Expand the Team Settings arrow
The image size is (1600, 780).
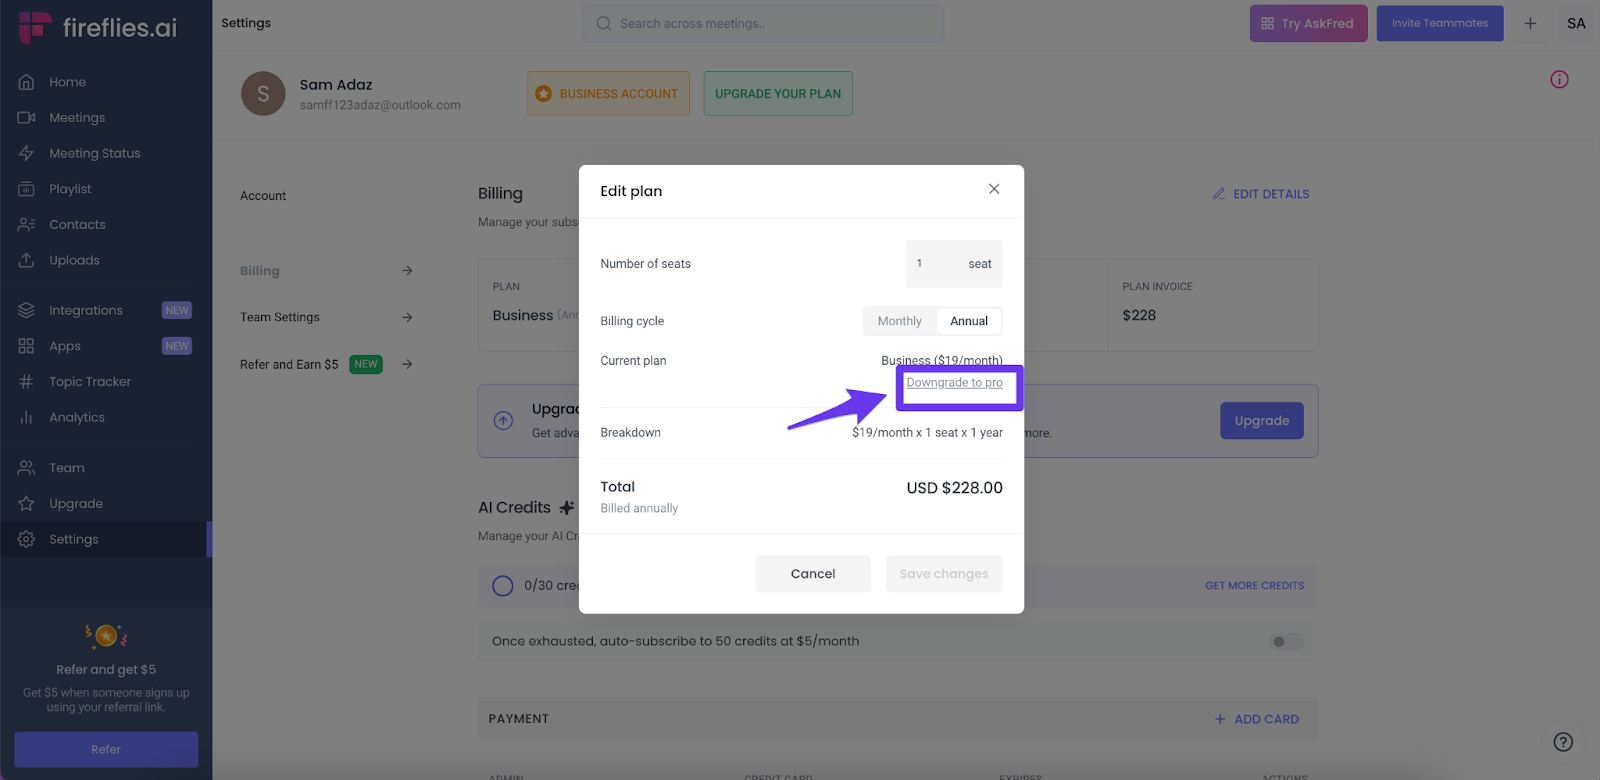[407, 317]
